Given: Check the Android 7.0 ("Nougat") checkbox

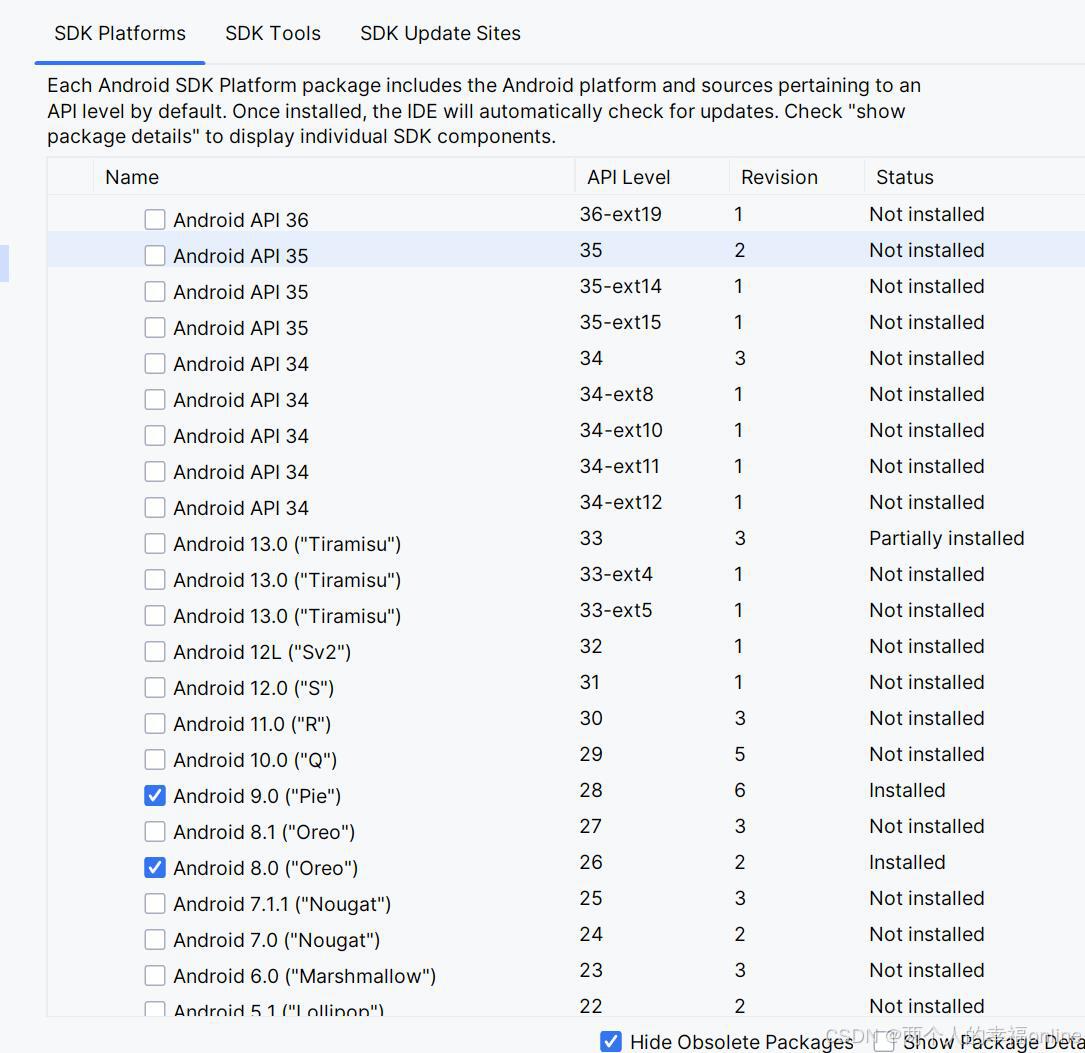Looking at the screenshot, I should 155,939.
